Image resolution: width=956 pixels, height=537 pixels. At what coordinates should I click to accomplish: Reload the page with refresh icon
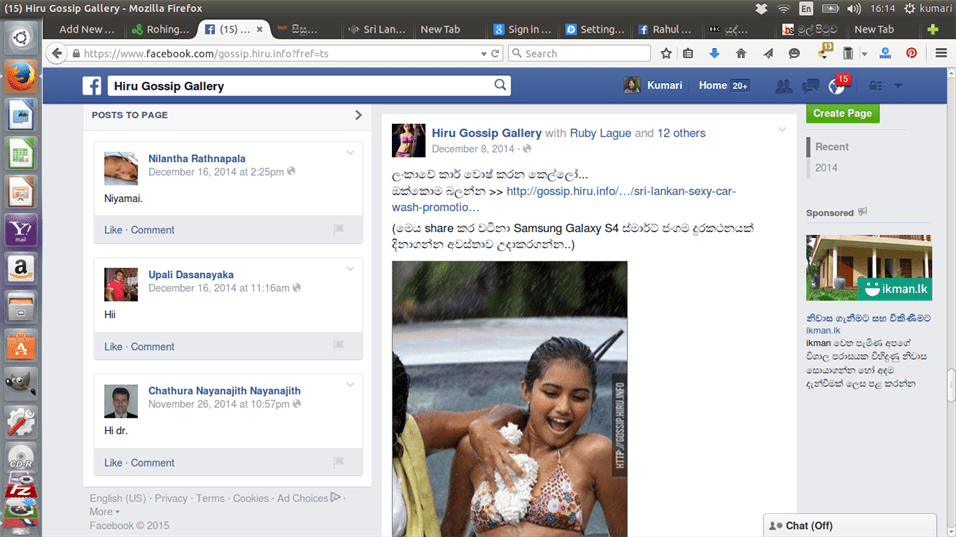[496, 54]
